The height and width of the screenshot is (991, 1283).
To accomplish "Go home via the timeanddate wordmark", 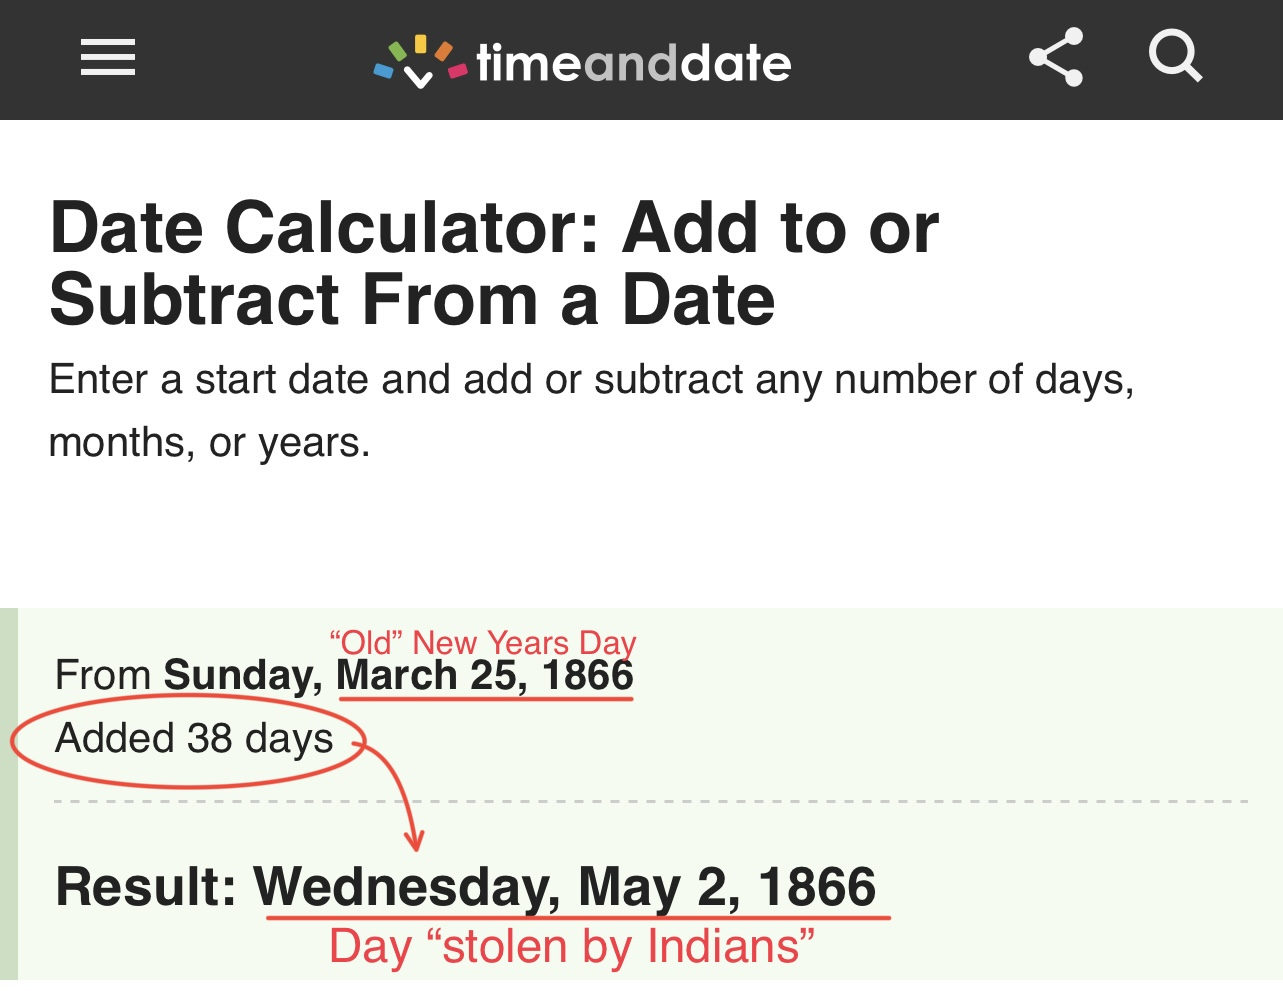I will [x=633, y=63].
